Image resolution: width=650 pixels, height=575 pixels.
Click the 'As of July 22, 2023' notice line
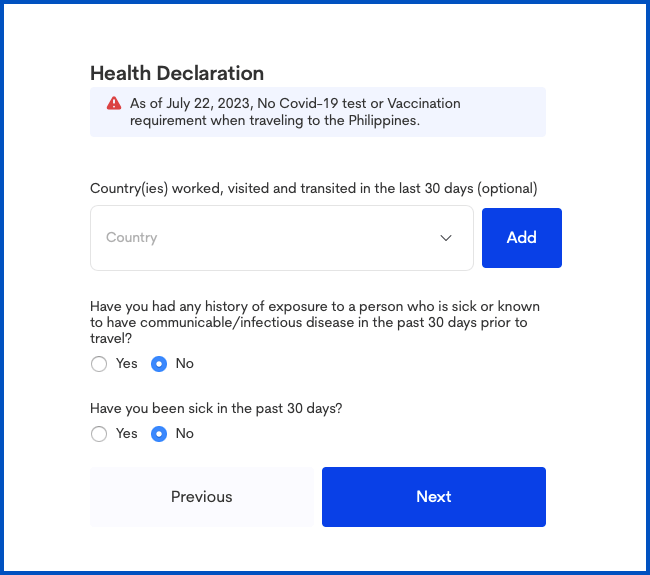[x=295, y=103]
